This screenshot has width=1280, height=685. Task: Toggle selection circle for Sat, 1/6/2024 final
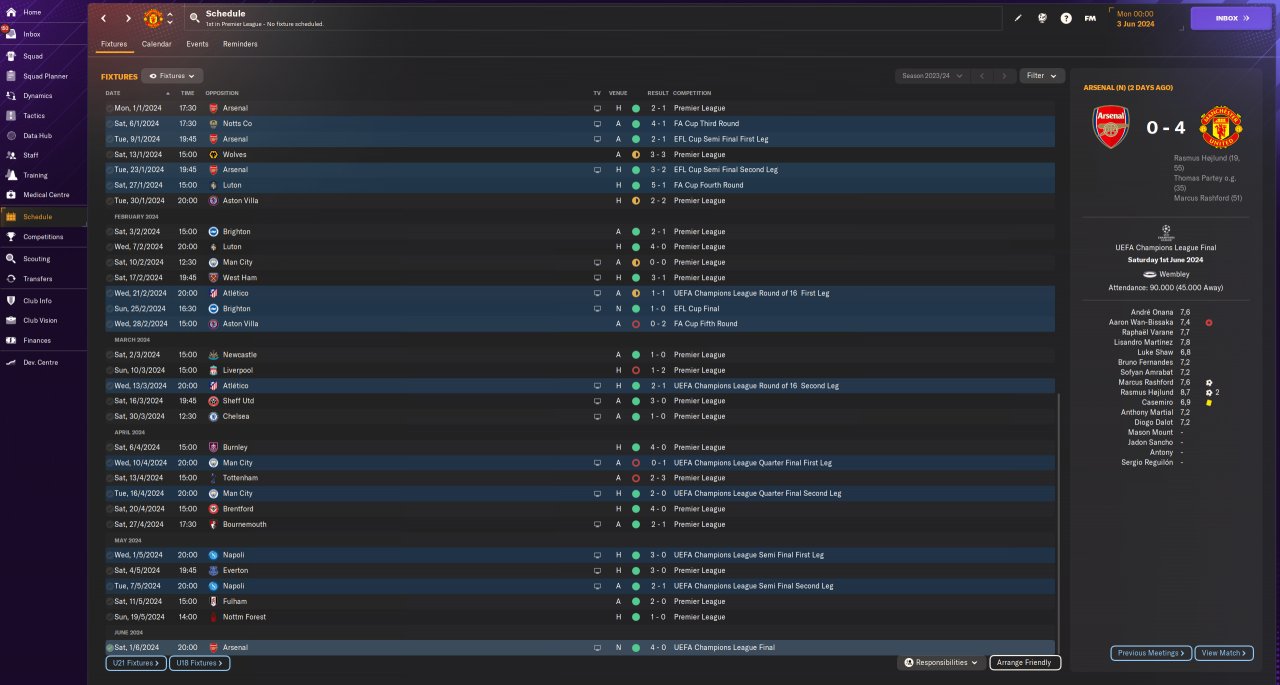[x=110, y=648]
